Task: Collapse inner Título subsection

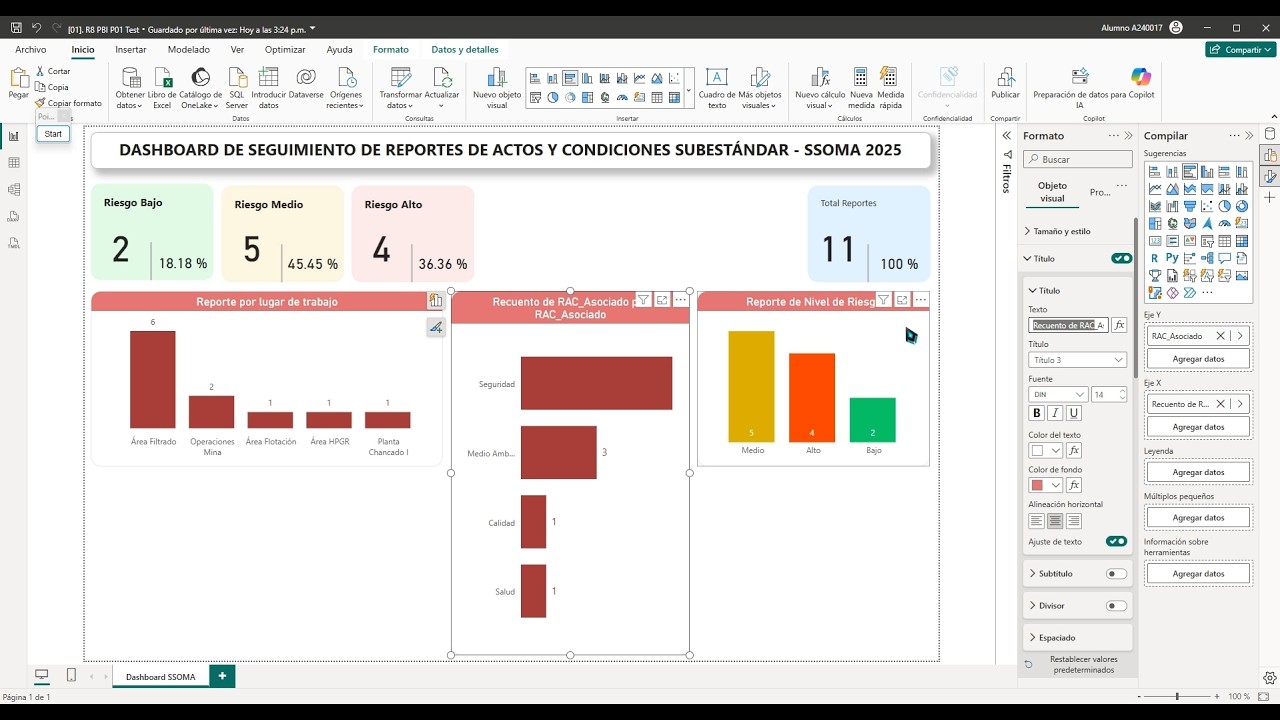Action: (1045, 290)
